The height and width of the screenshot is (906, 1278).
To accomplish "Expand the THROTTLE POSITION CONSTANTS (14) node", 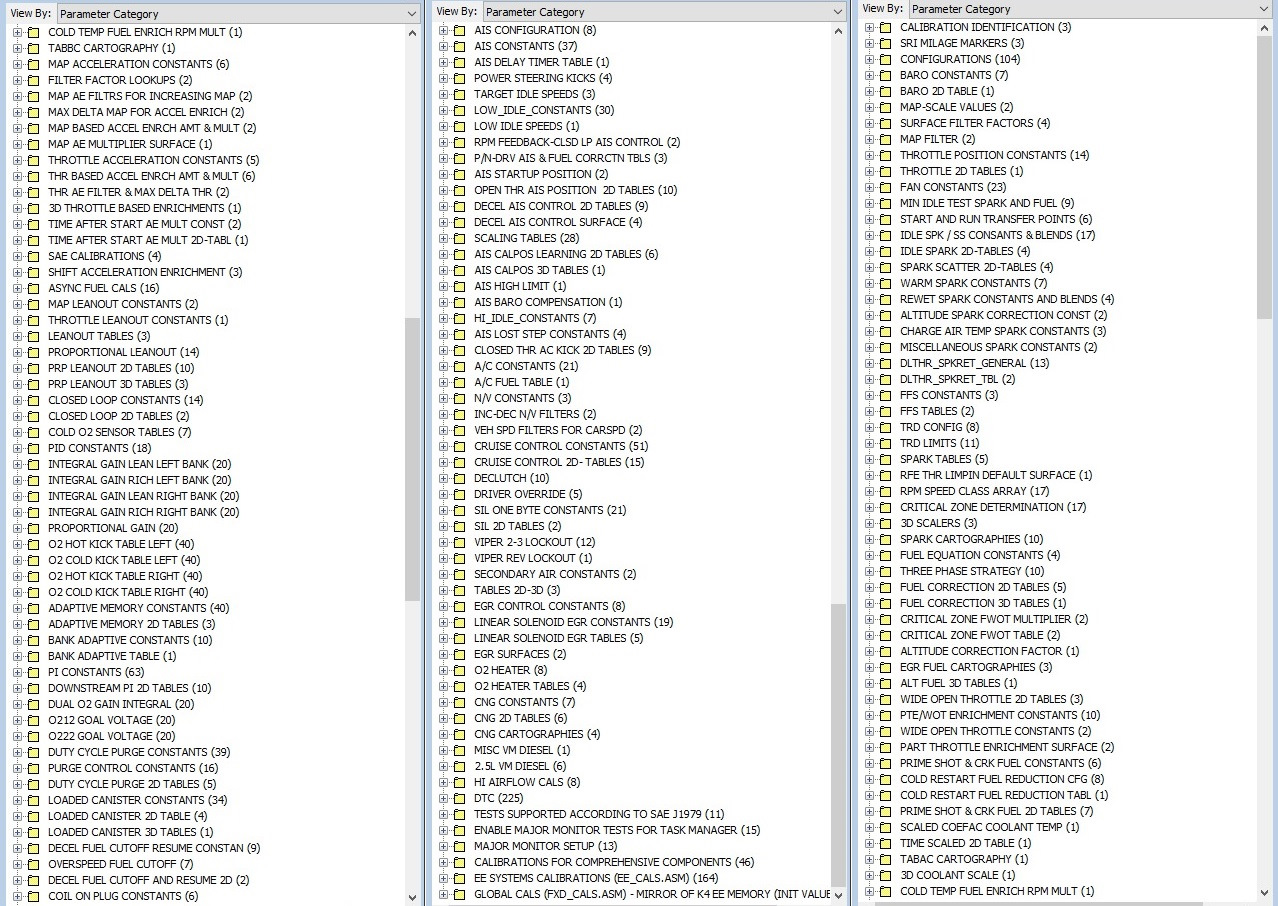I will [869, 155].
